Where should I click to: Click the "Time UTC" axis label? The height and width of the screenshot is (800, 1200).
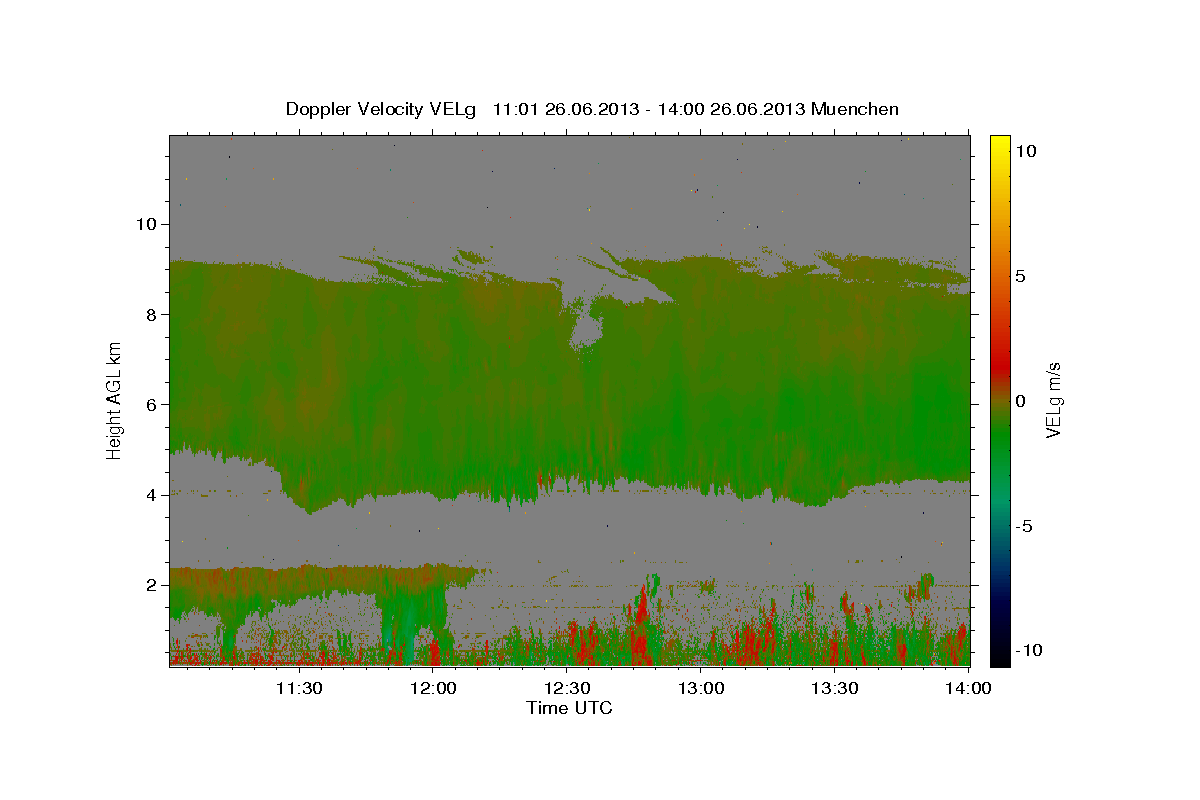(569, 708)
